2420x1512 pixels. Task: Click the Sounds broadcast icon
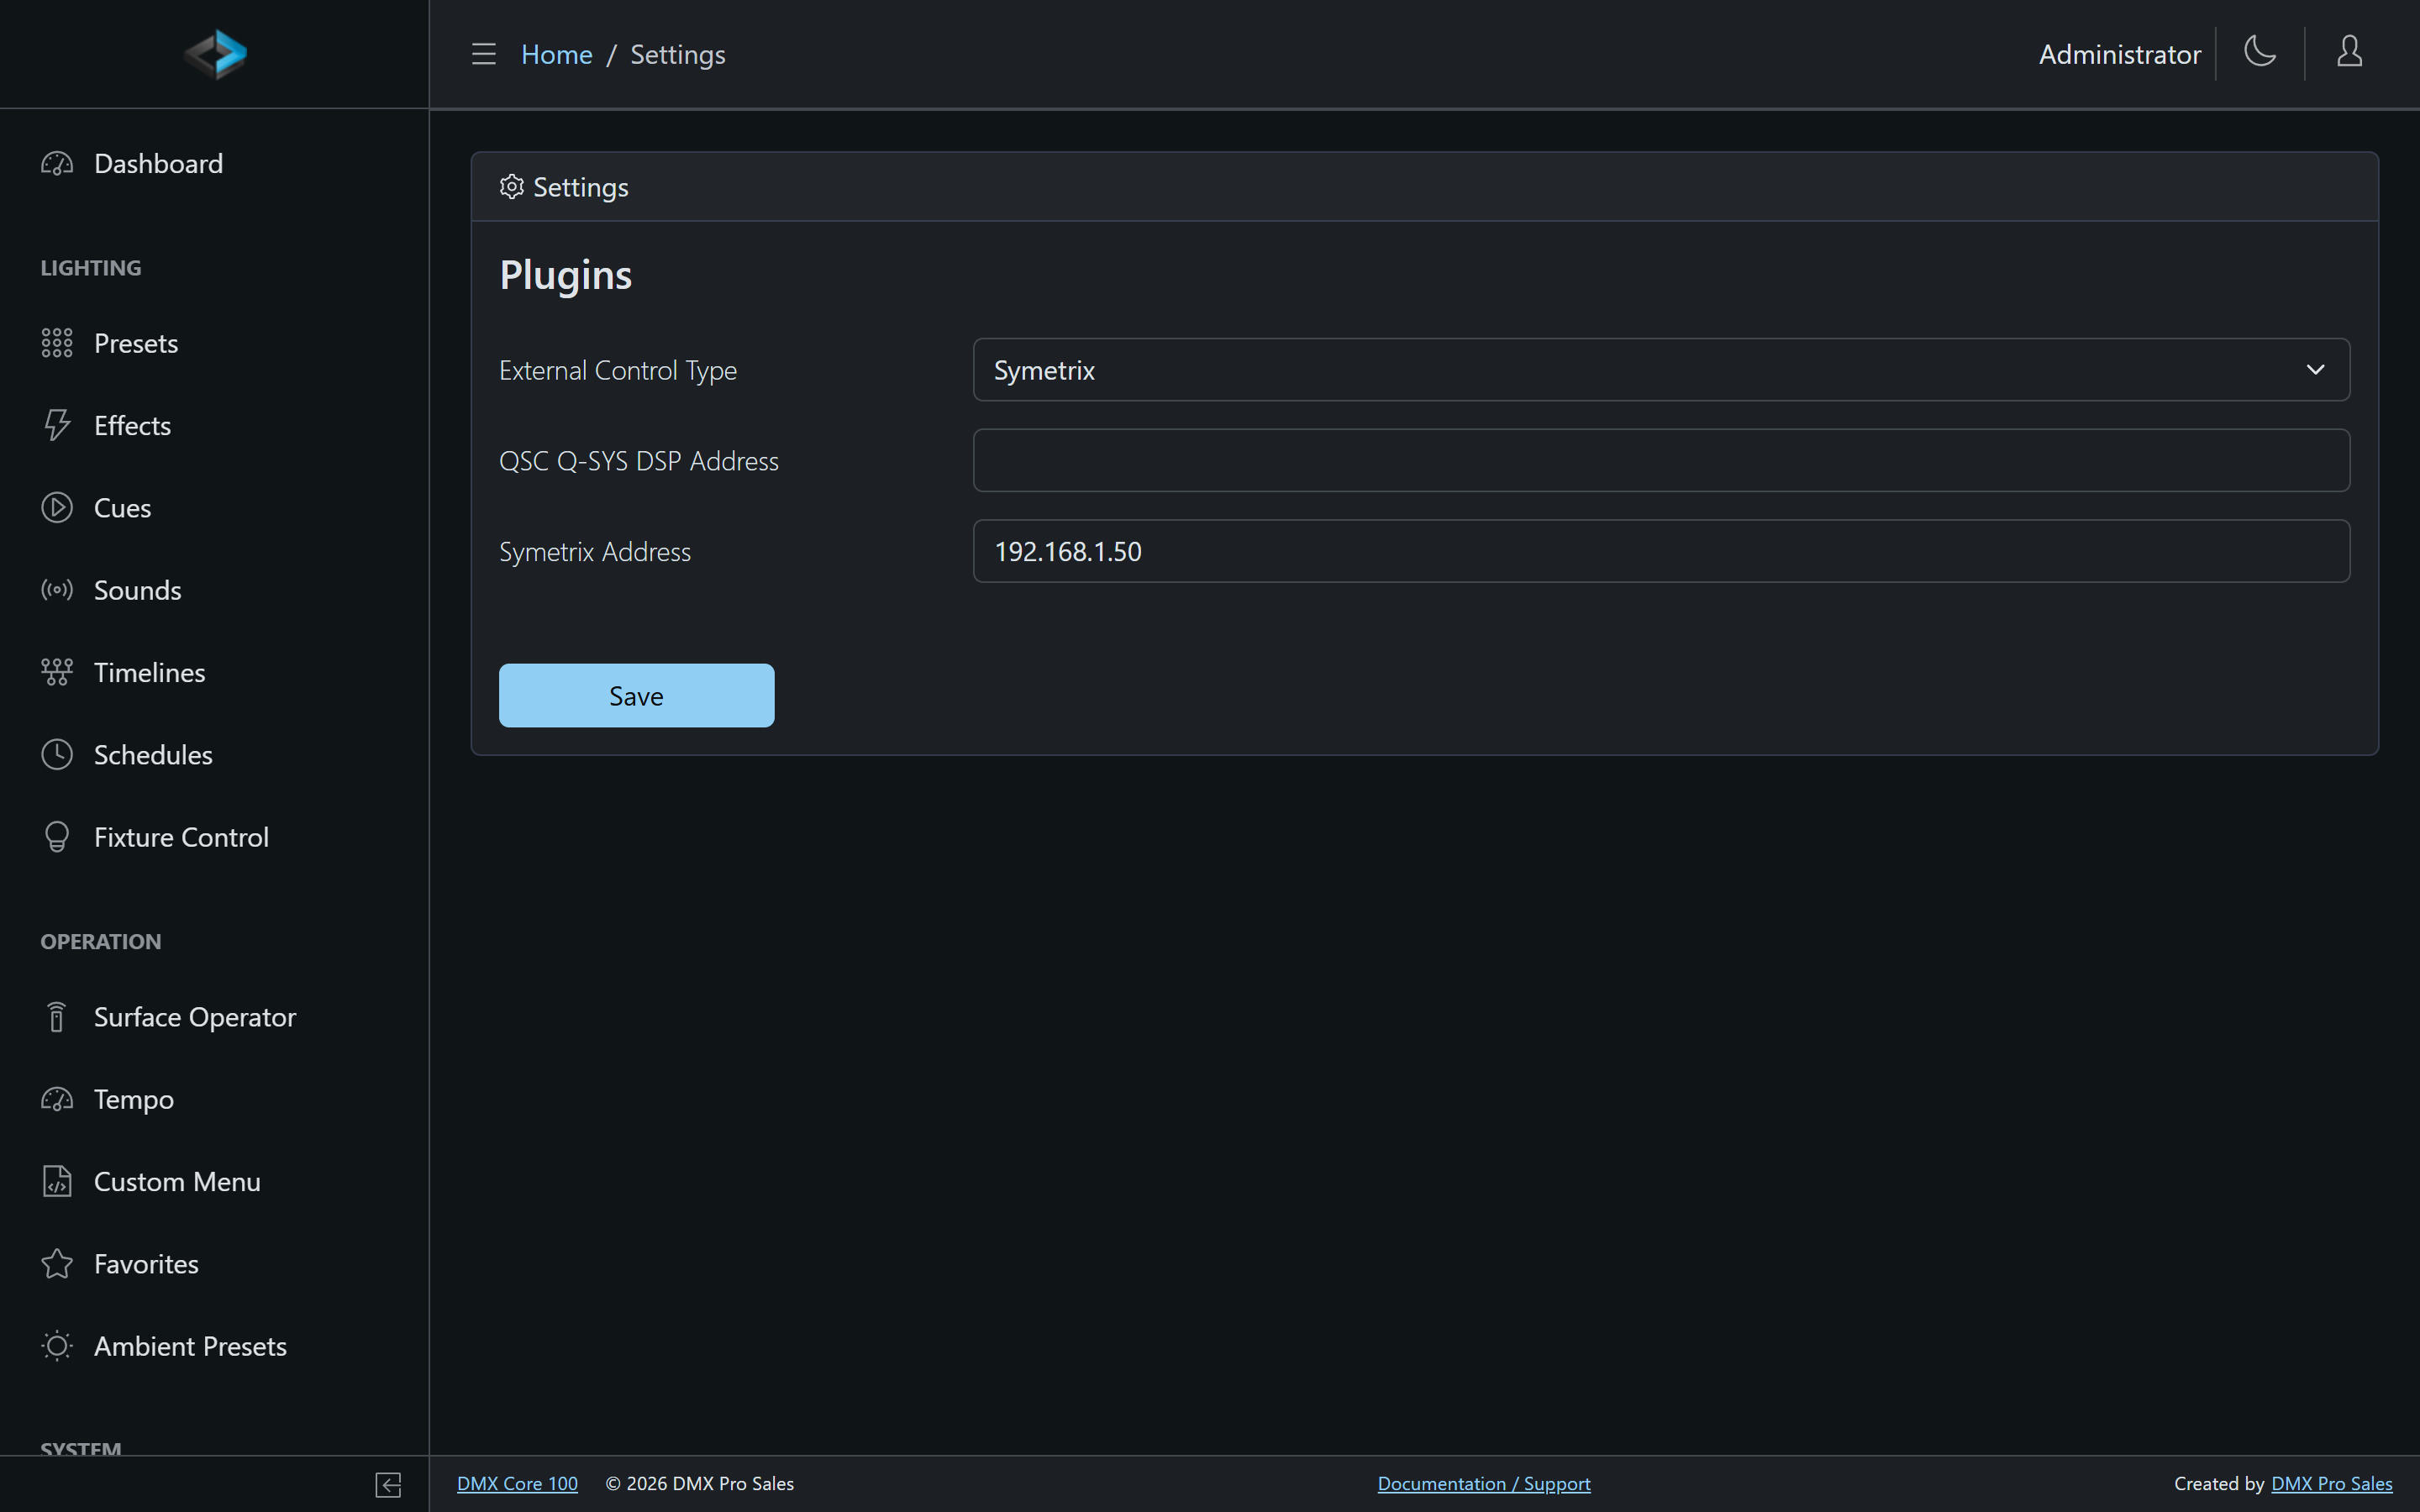pos(57,590)
